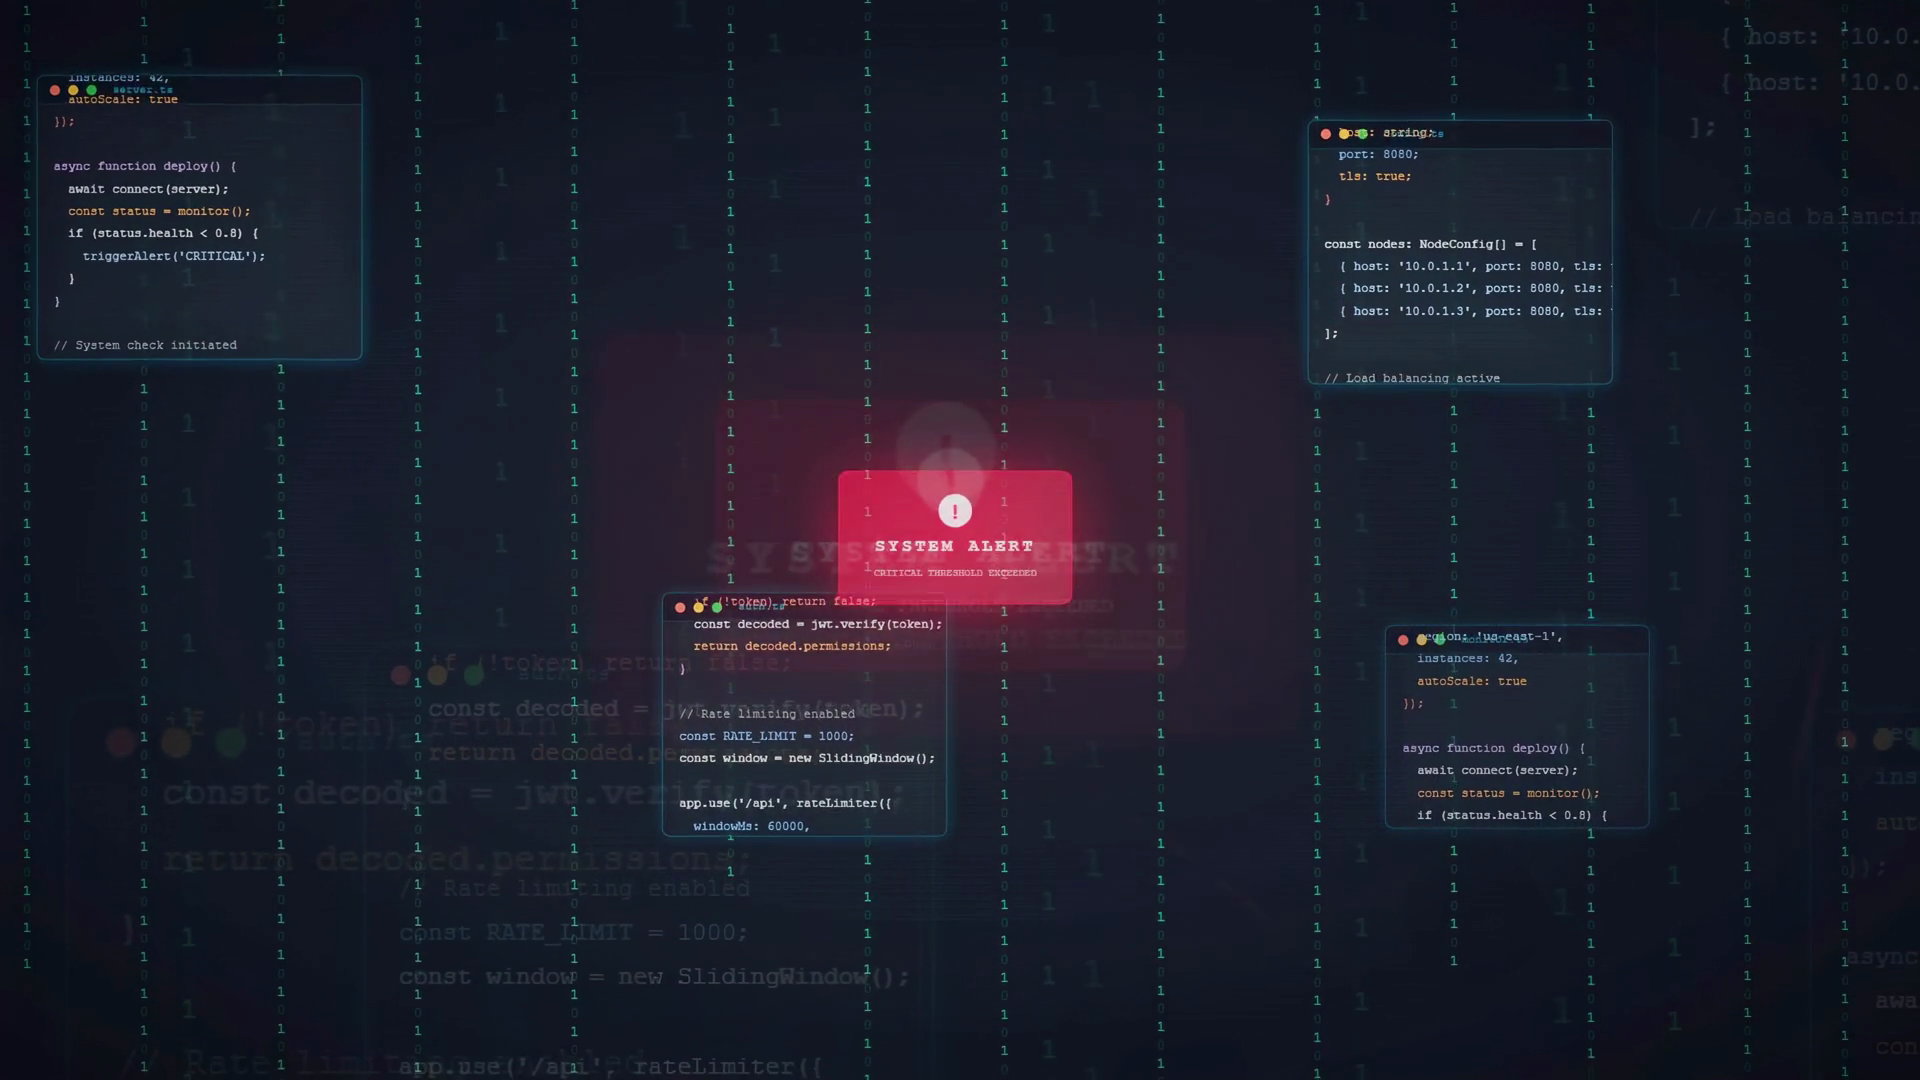Image resolution: width=1920 pixels, height=1080 pixels.
Task: Click the // Load balancing active comment
Action: click(1412, 378)
